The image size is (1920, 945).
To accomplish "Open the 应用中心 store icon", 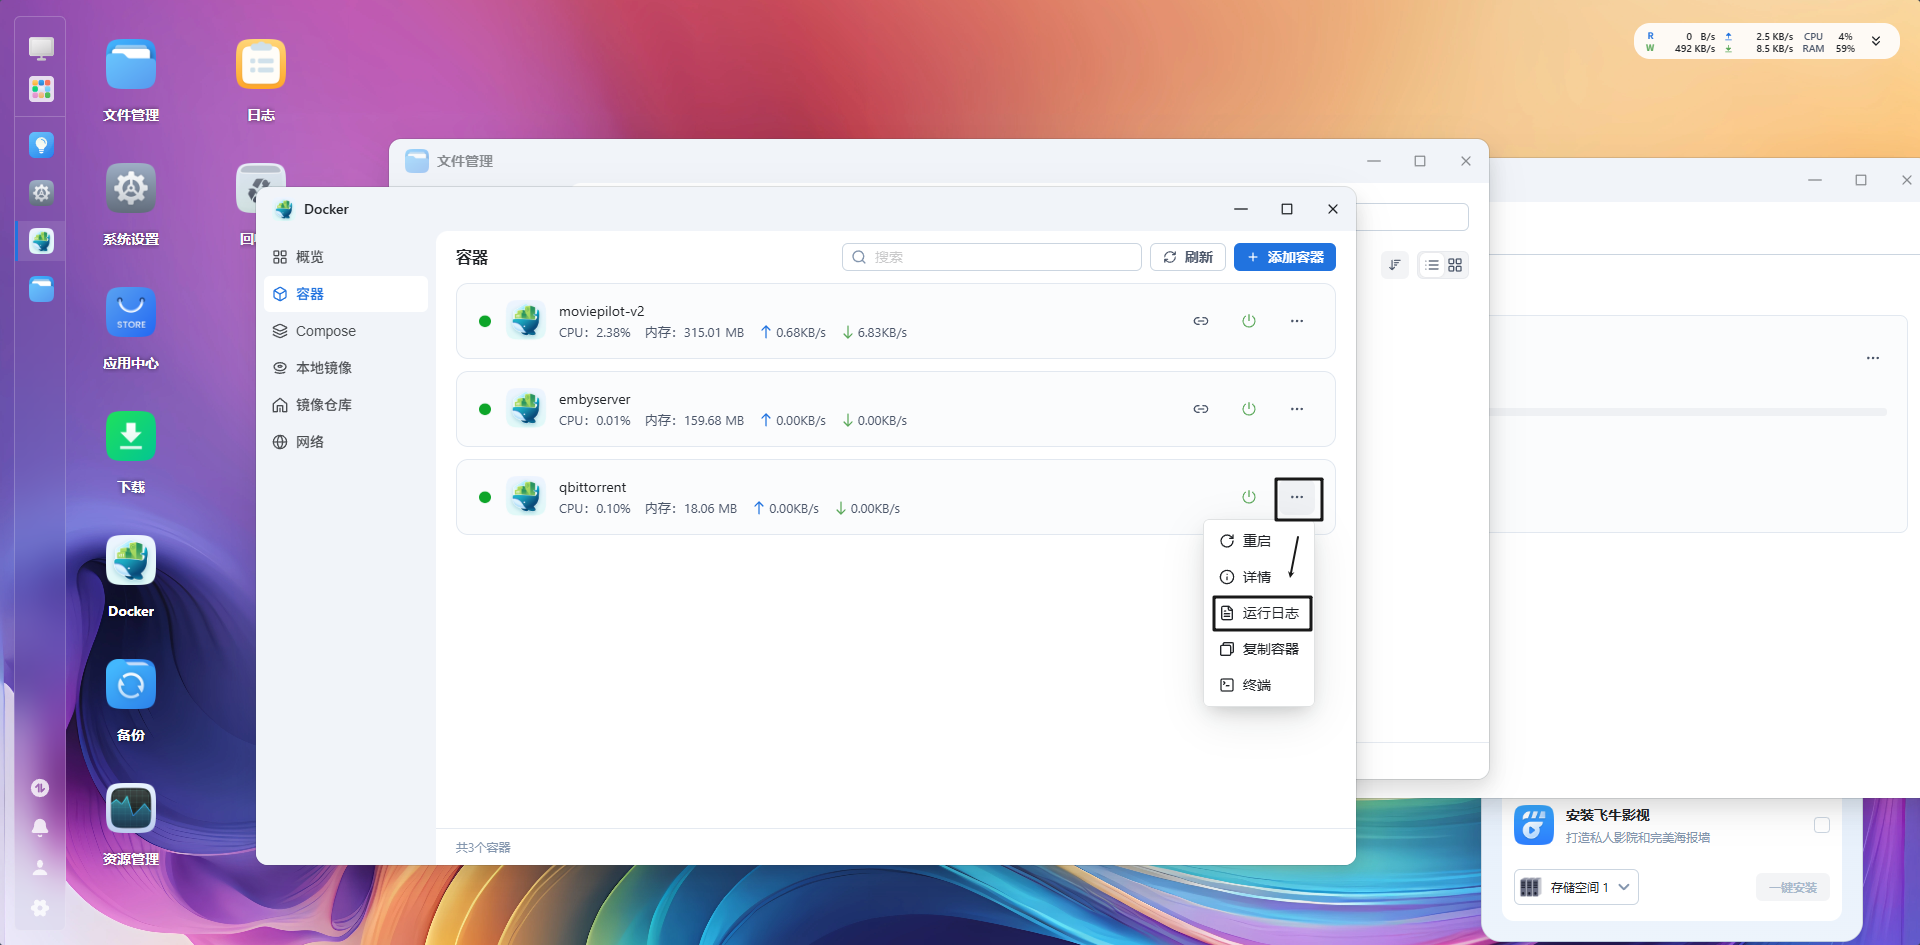I will (131, 313).
